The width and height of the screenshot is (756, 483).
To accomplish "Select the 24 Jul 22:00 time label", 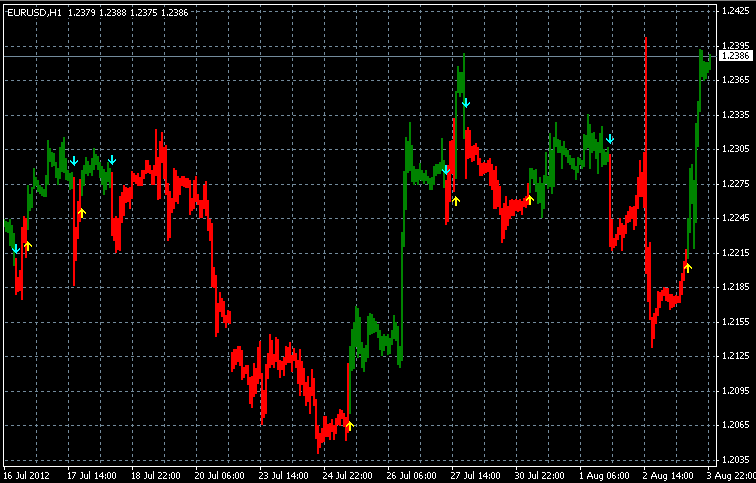I will click(348, 476).
